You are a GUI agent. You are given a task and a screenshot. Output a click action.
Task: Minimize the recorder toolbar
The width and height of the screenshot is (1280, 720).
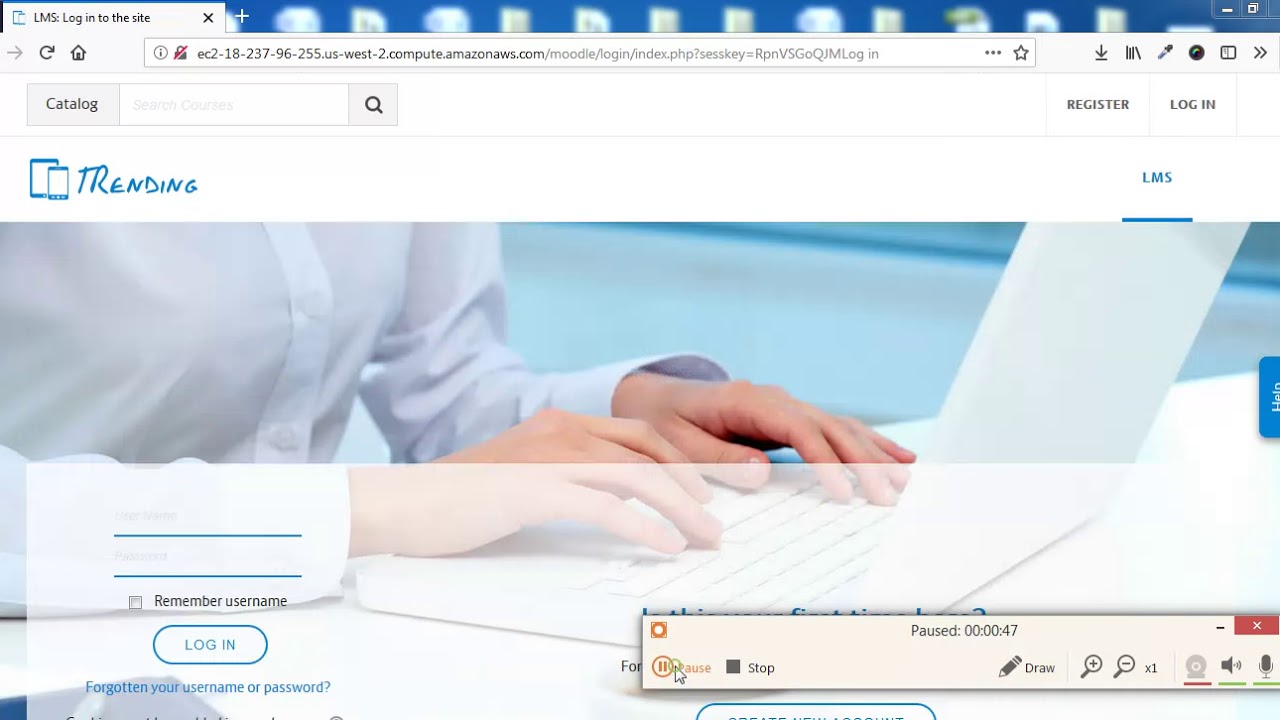coord(1220,627)
